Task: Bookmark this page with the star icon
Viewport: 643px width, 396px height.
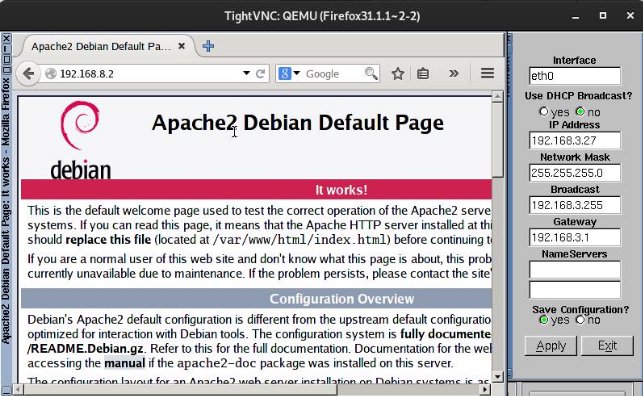Action: click(398, 74)
